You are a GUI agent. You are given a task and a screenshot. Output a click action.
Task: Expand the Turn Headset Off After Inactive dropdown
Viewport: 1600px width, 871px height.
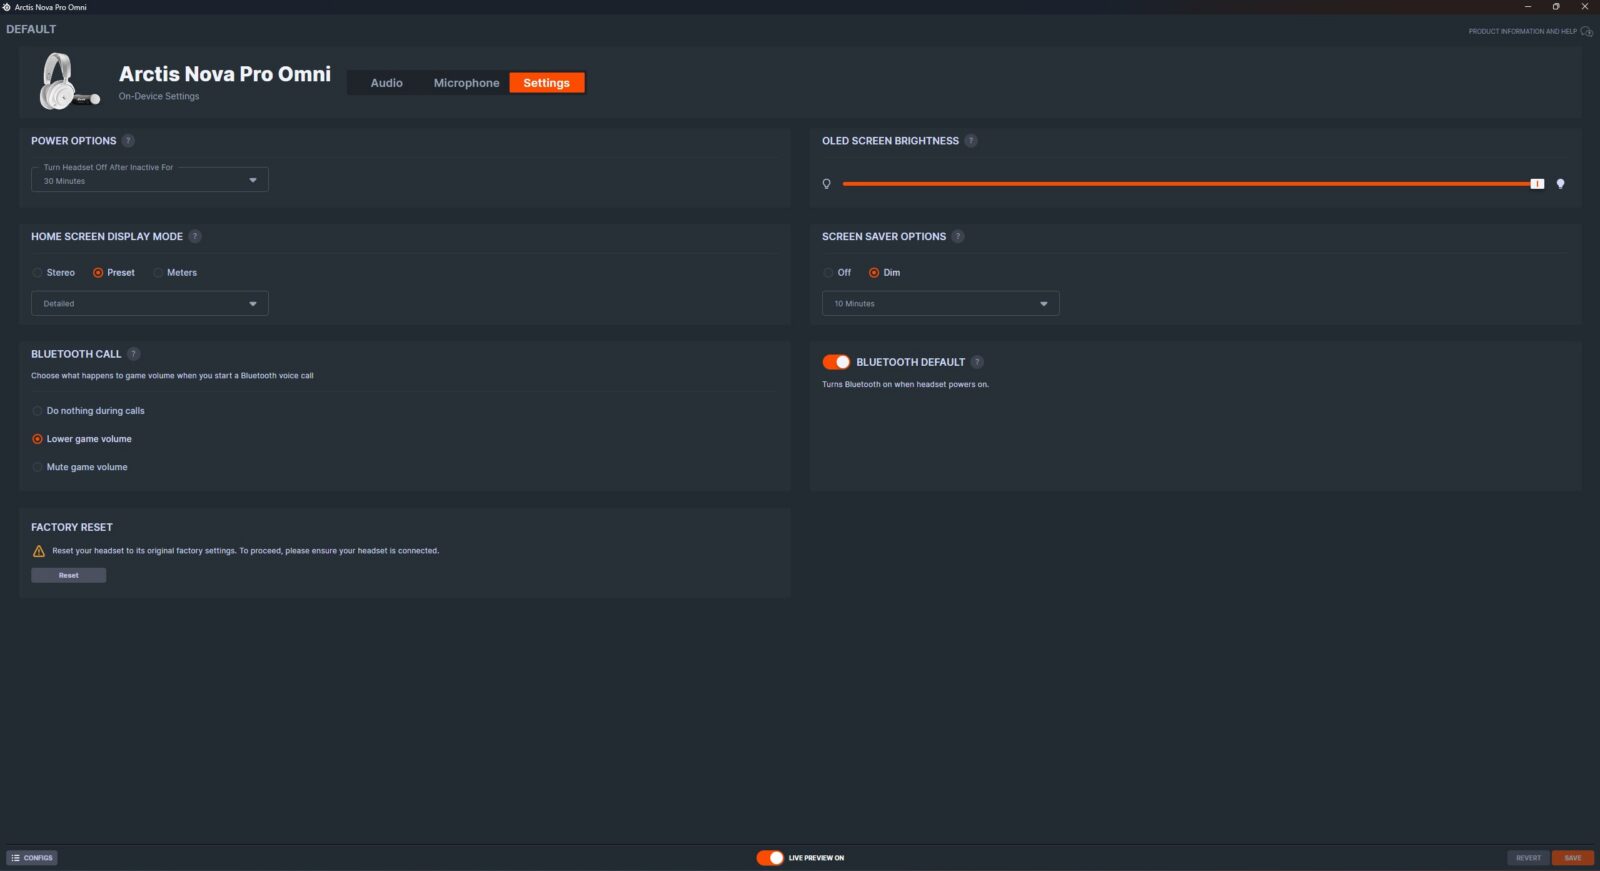click(150, 180)
